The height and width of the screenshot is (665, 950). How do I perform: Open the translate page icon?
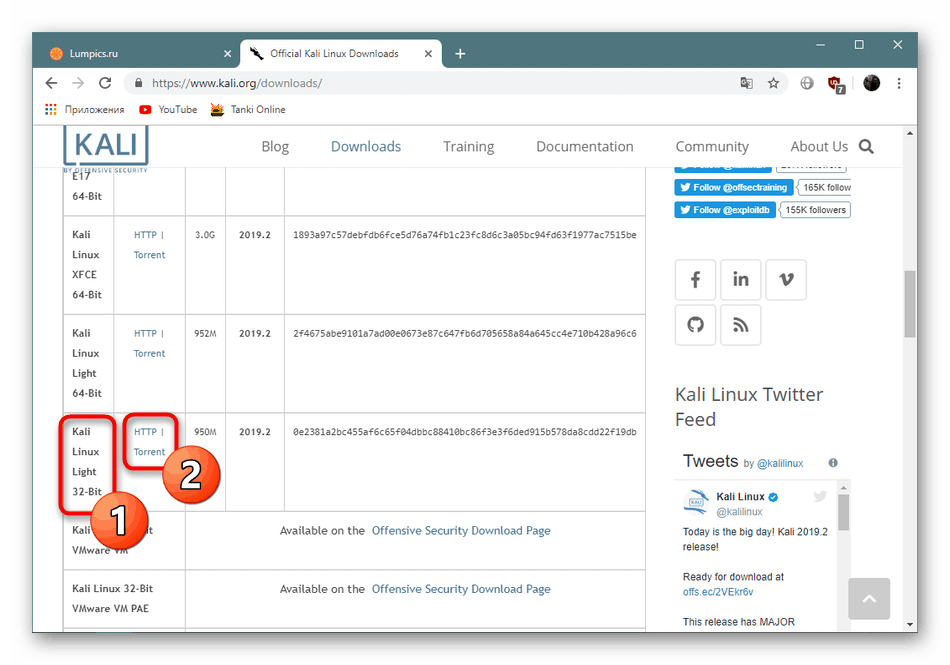point(746,83)
